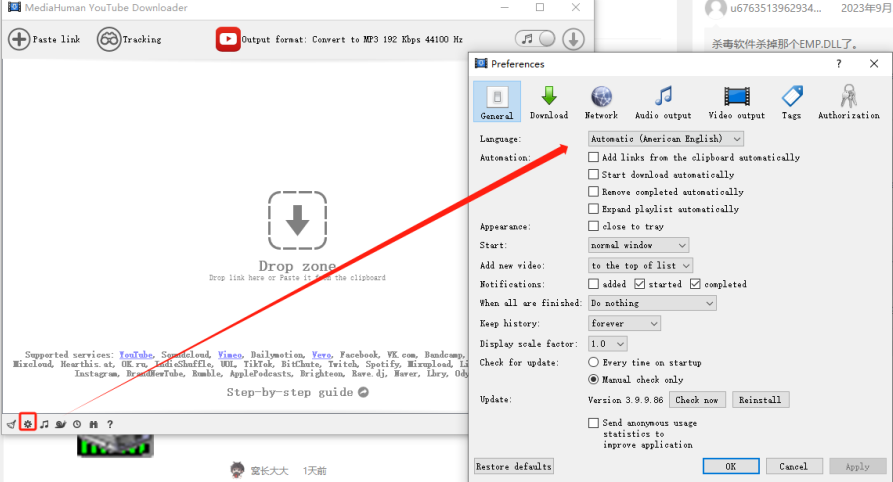Click the Output format text in toolbar
Screen dimensions: 893x482
click(352, 39)
